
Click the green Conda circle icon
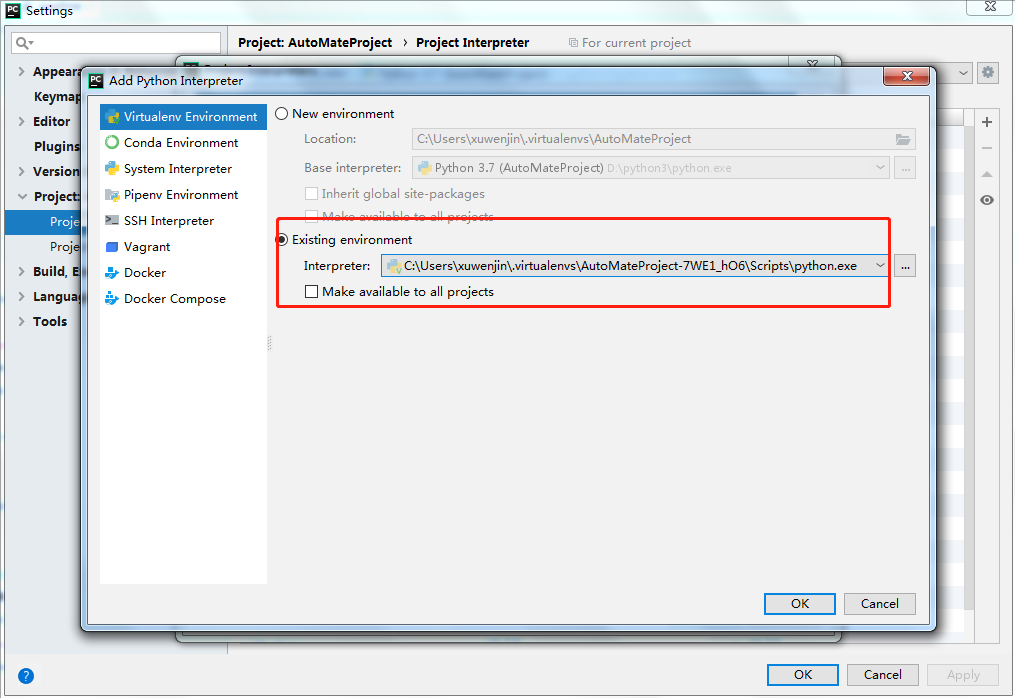coord(112,142)
